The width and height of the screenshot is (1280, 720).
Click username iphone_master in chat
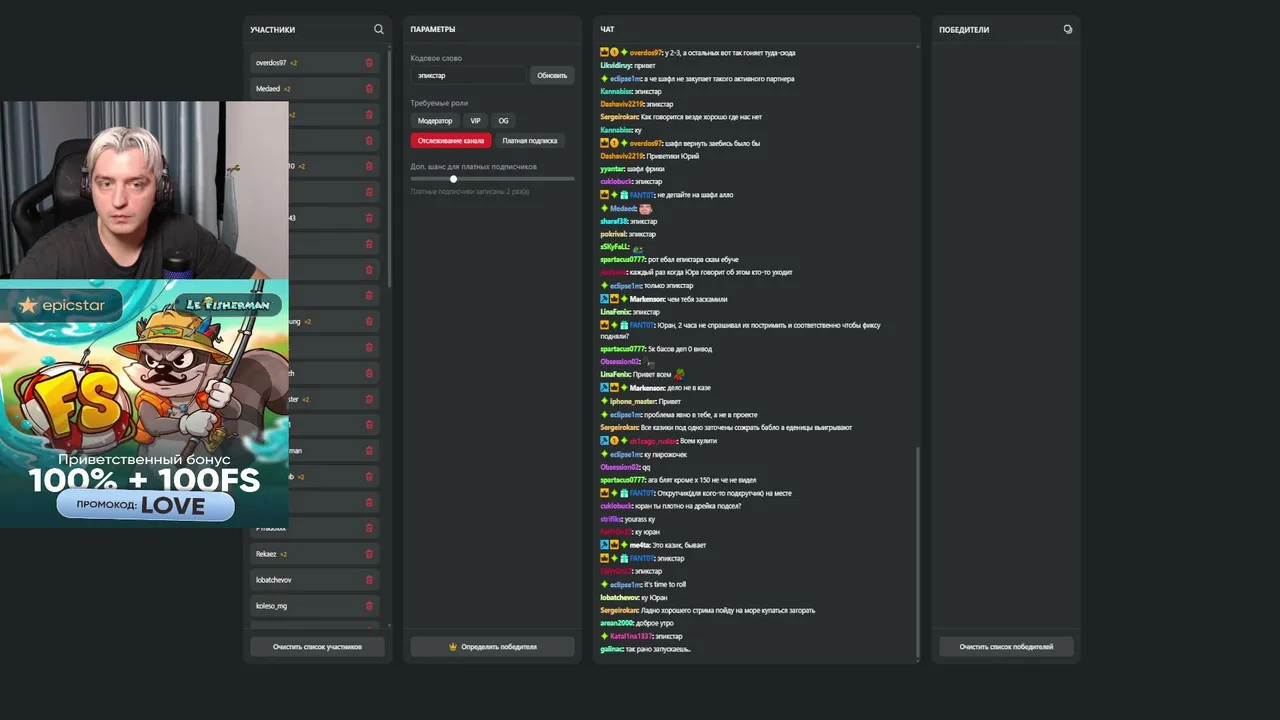[632, 401]
